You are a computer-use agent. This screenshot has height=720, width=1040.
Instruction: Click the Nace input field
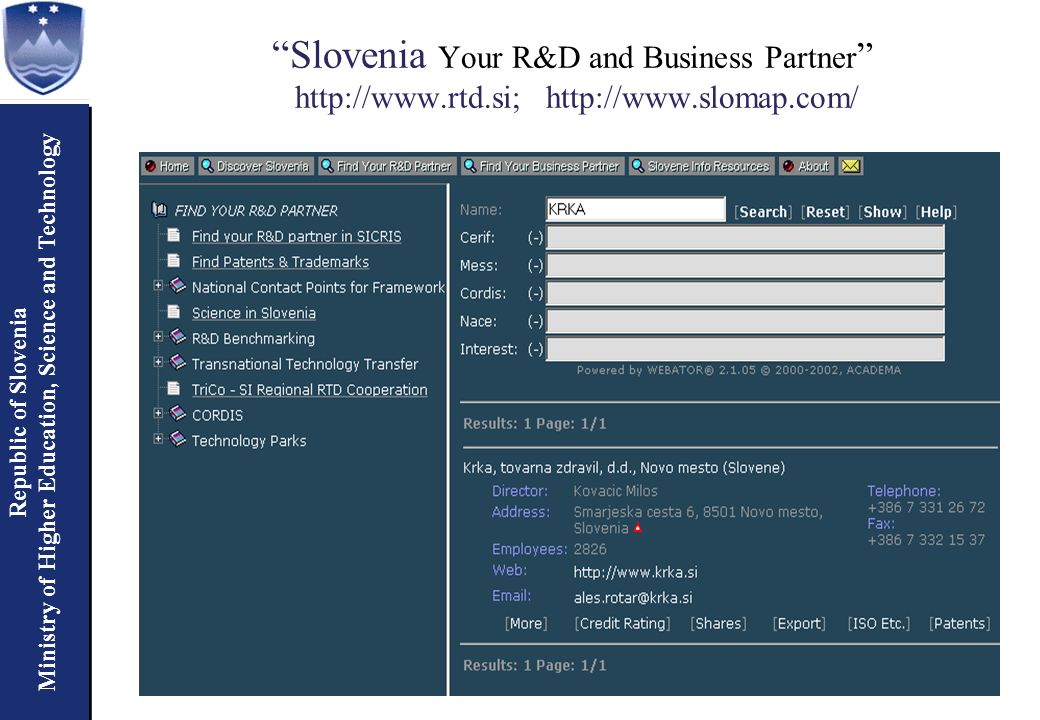click(x=745, y=322)
